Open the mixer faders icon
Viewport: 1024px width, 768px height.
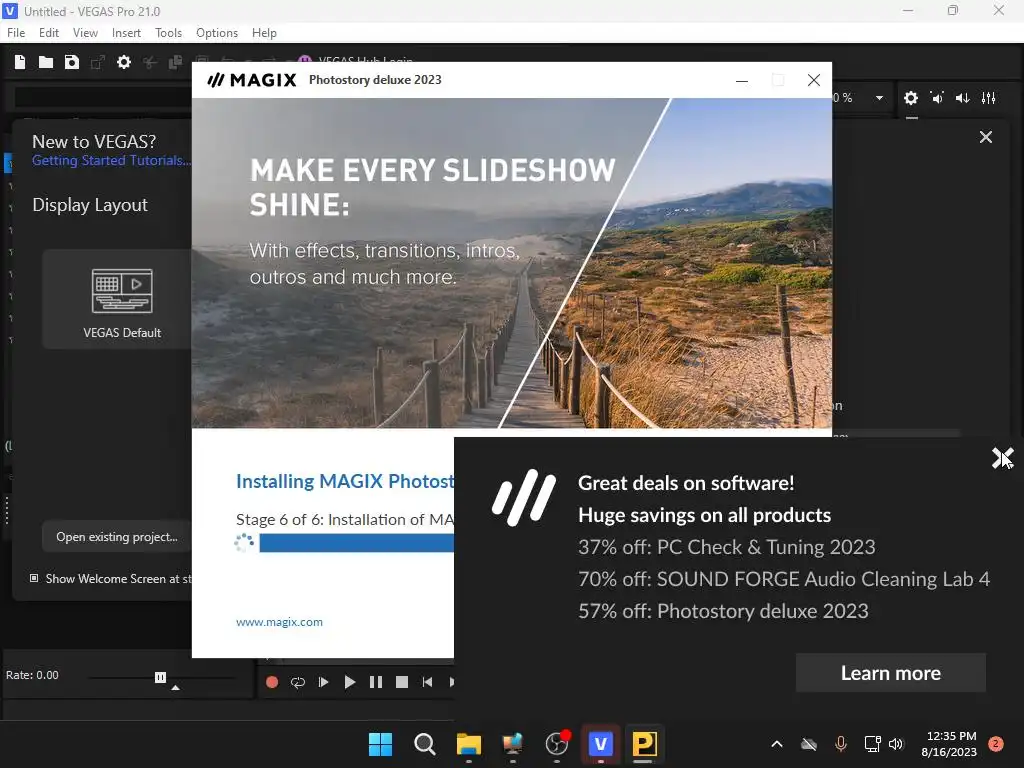click(989, 98)
